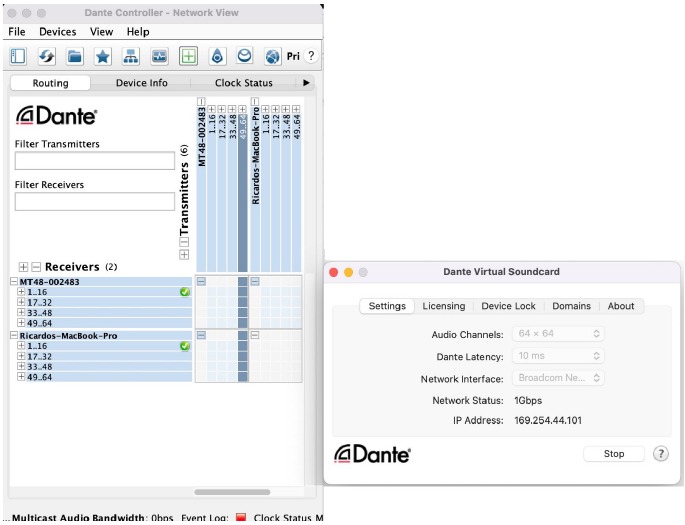Click the Filter Transmitters input field

[95, 161]
